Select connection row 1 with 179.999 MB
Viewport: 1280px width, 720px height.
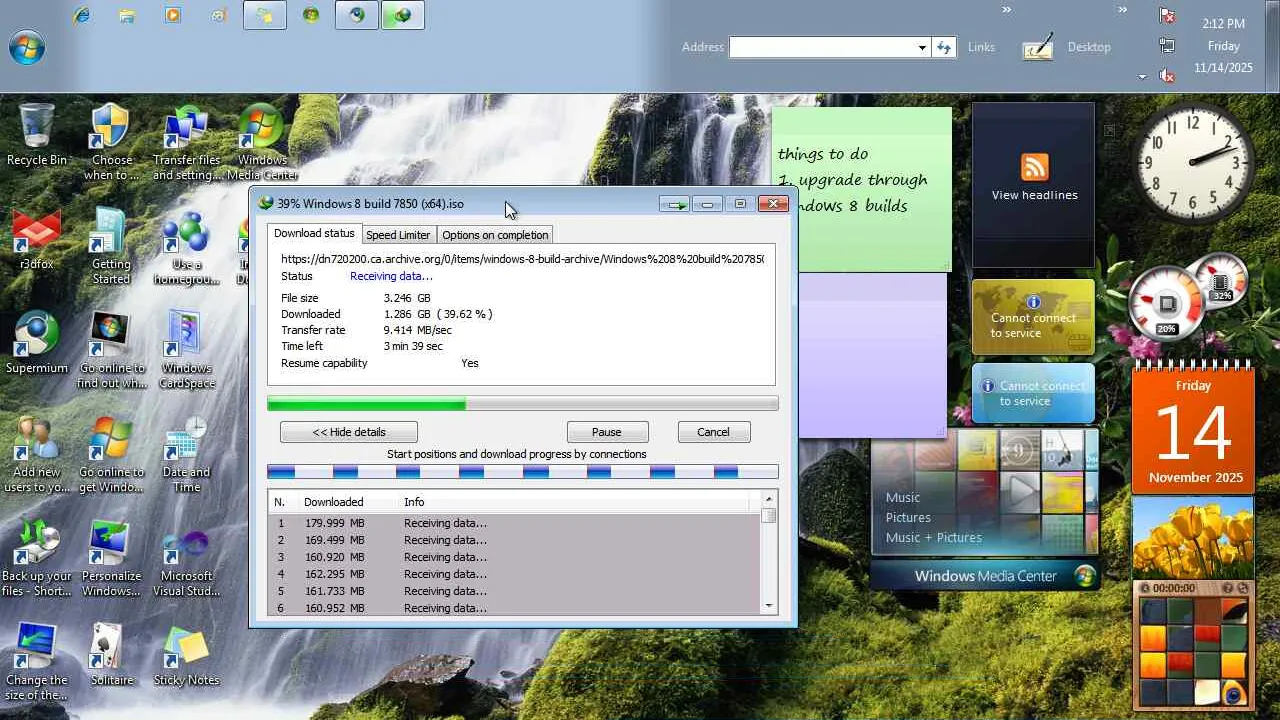pos(514,523)
